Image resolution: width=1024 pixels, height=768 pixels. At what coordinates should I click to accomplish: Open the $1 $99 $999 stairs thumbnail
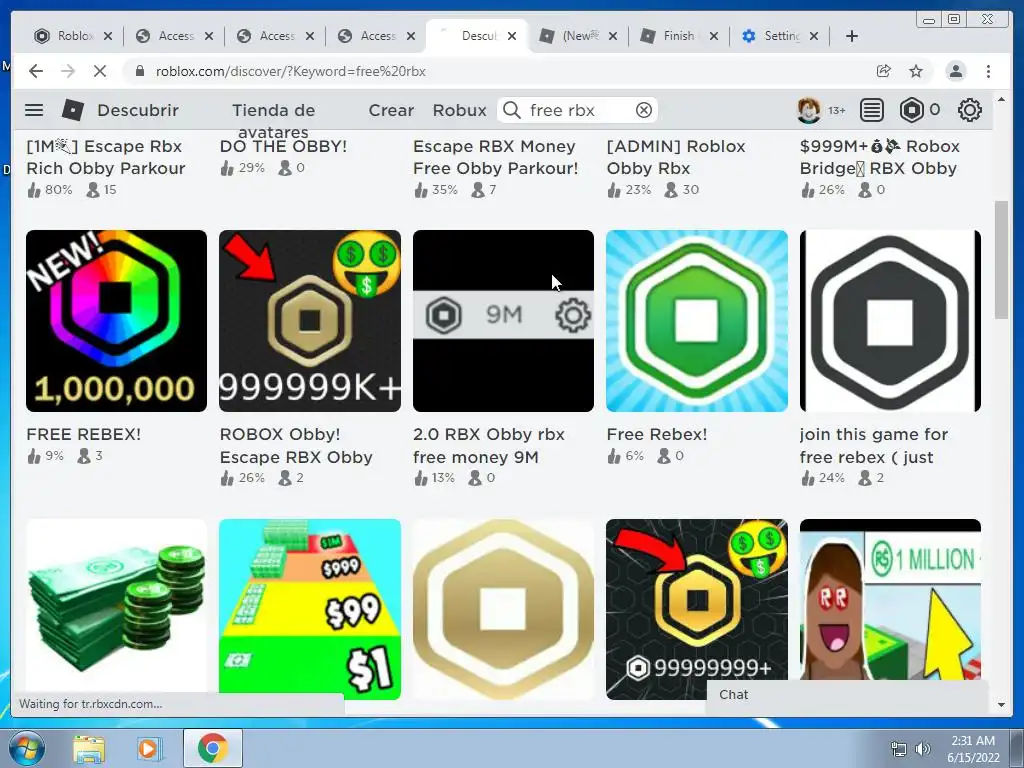[x=310, y=609]
